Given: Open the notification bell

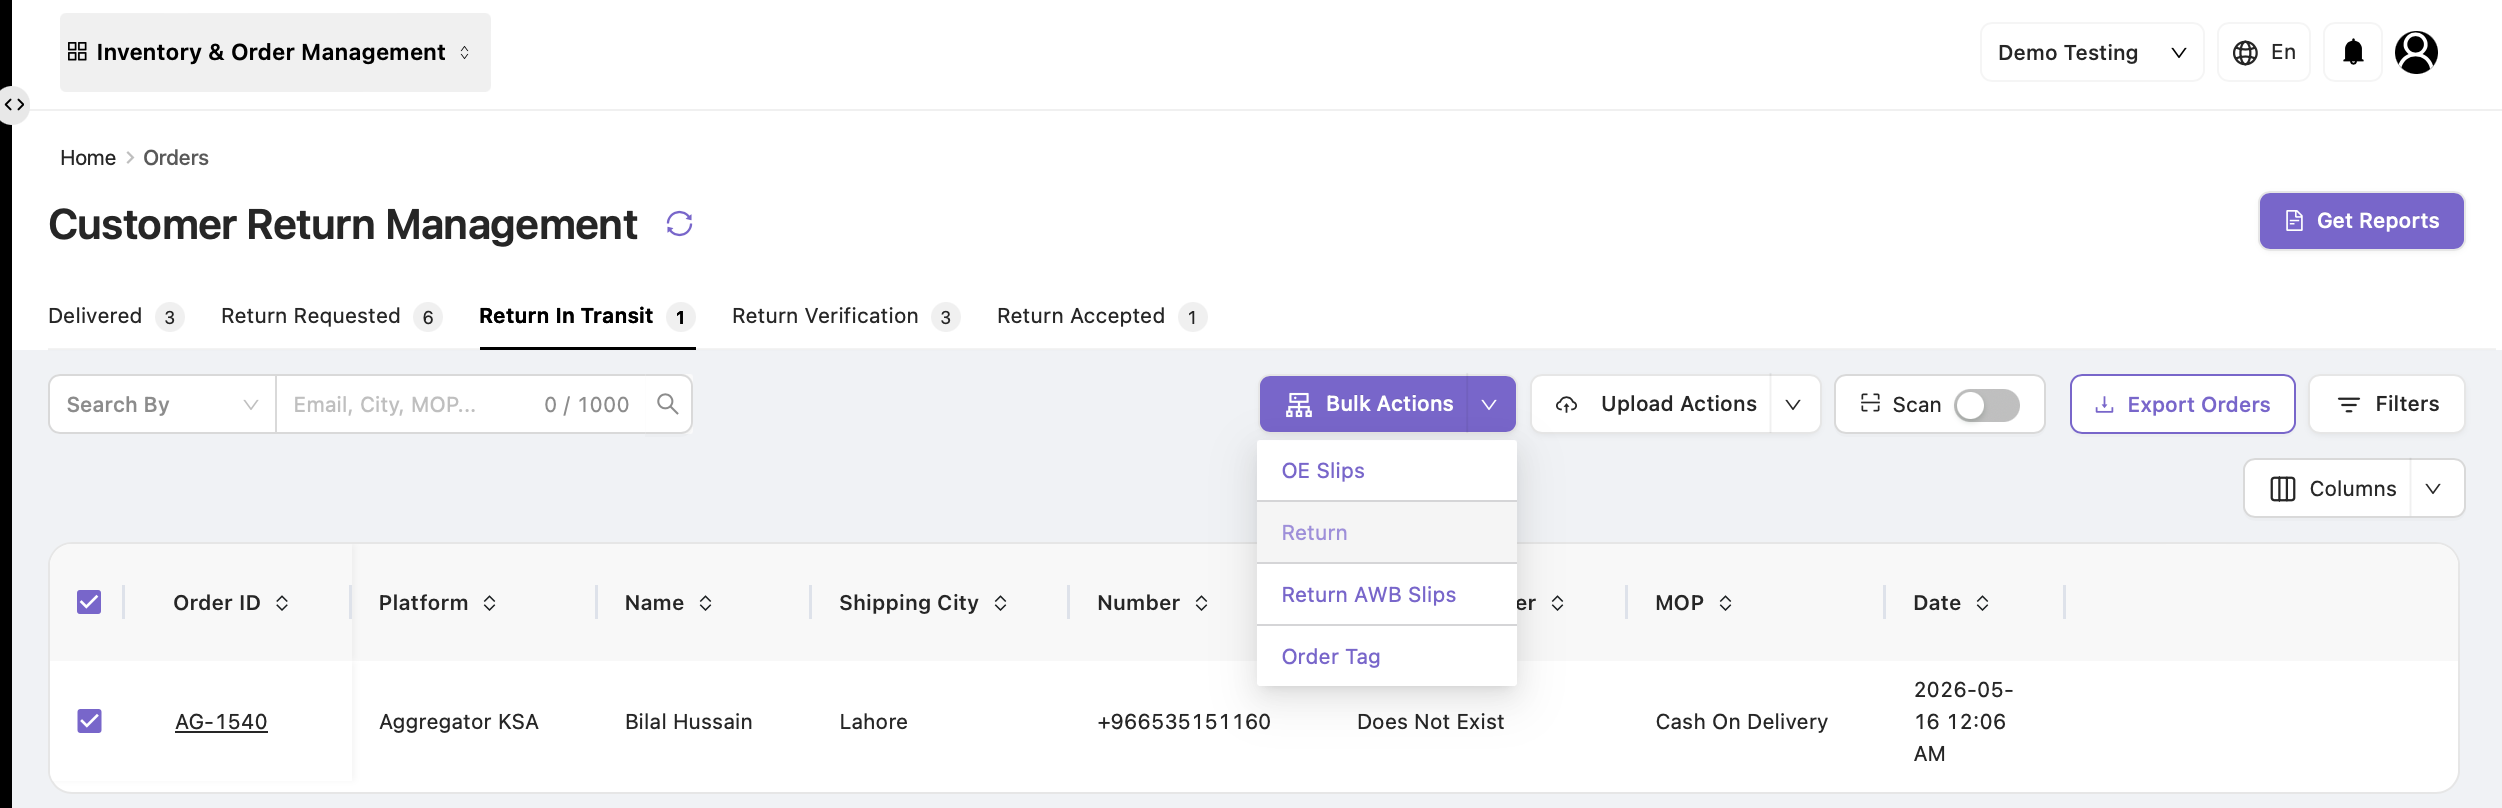Looking at the screenshot, I should click(2353, 52).
